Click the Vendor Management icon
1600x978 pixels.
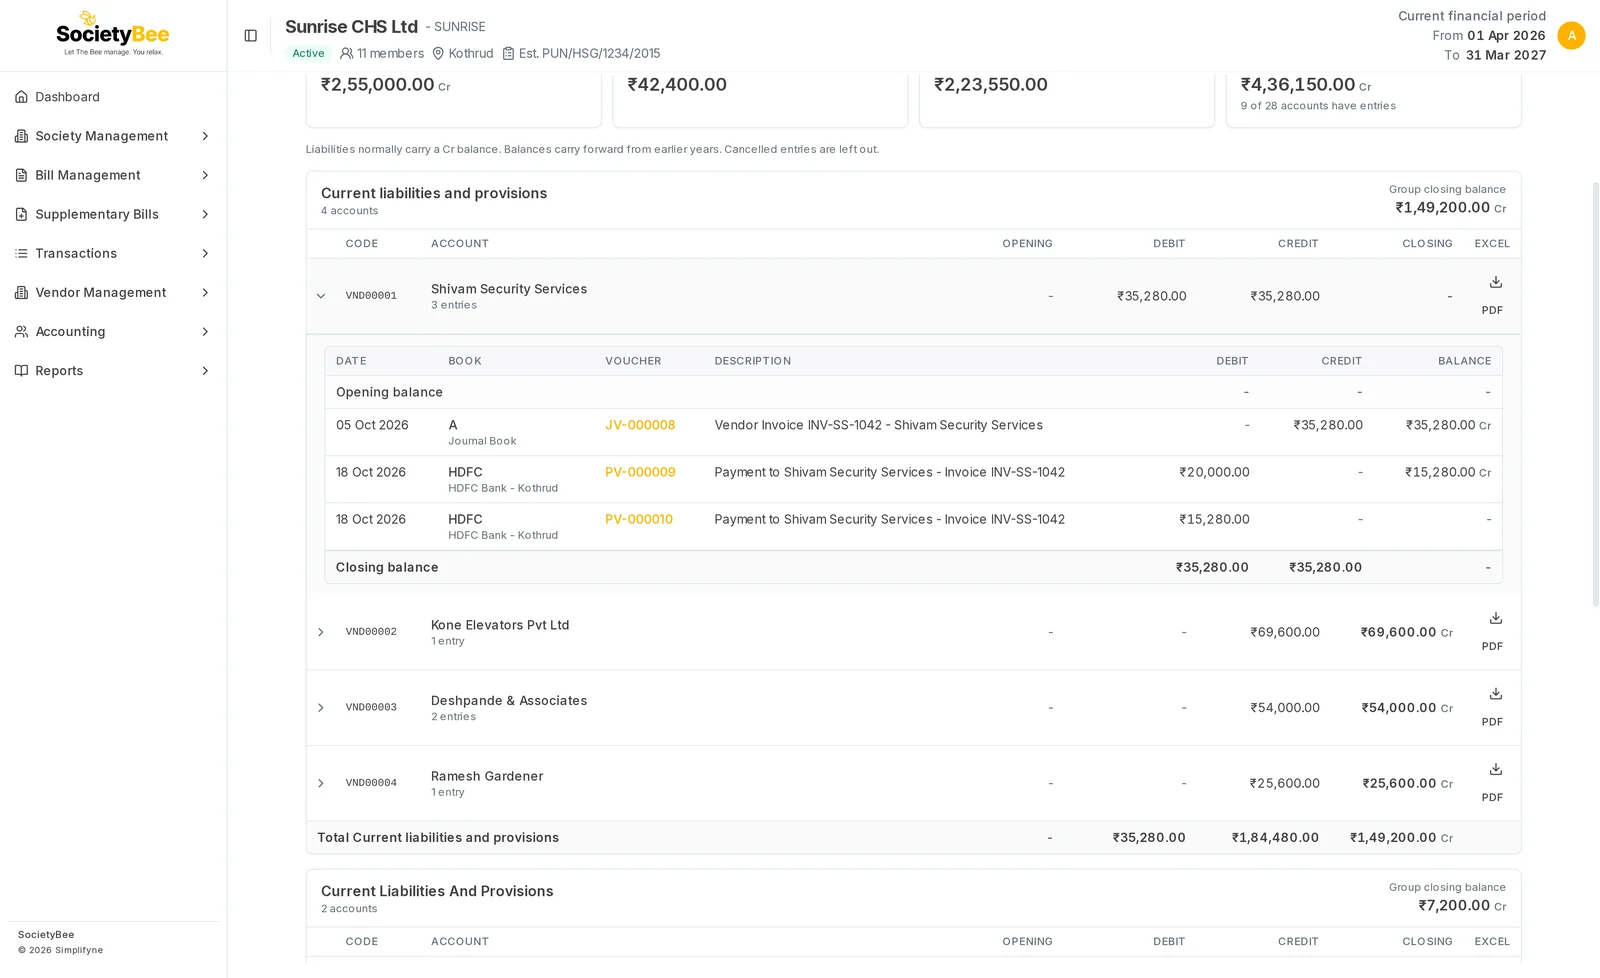point(21,292)
